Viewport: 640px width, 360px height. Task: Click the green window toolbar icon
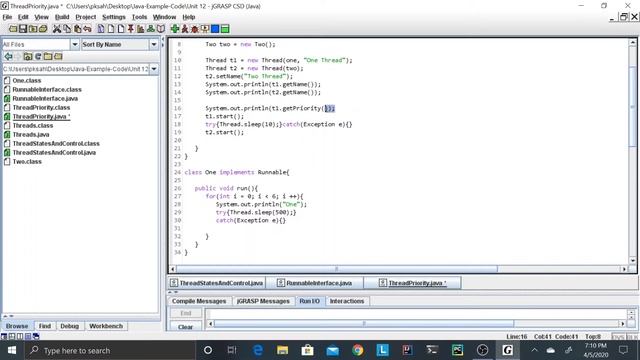coord(225,29)
